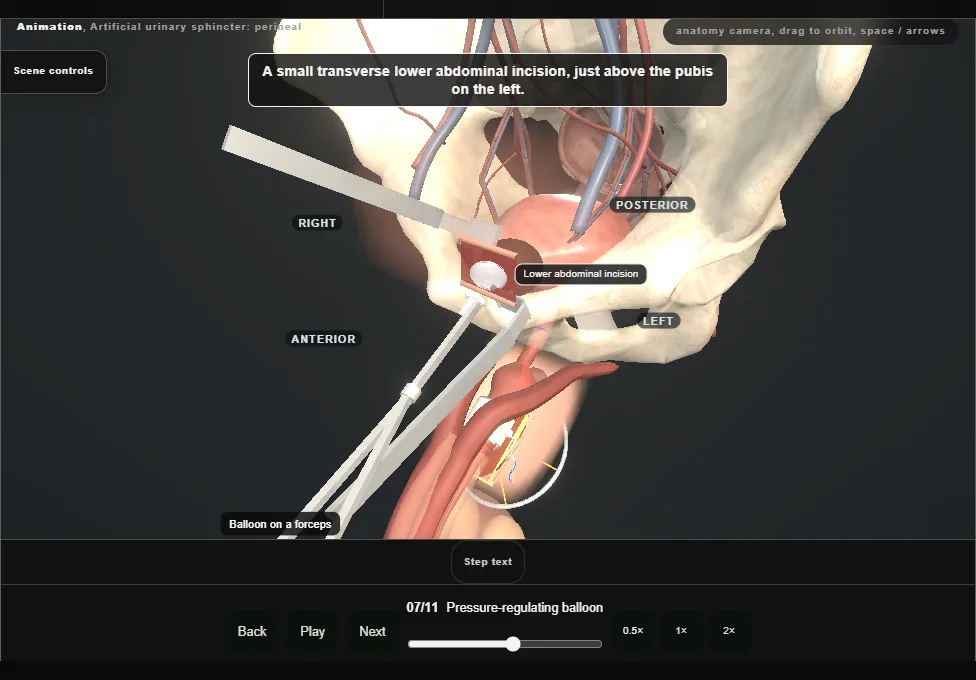
Task: Set playback speed to 2×
Action: pos(729,631)
